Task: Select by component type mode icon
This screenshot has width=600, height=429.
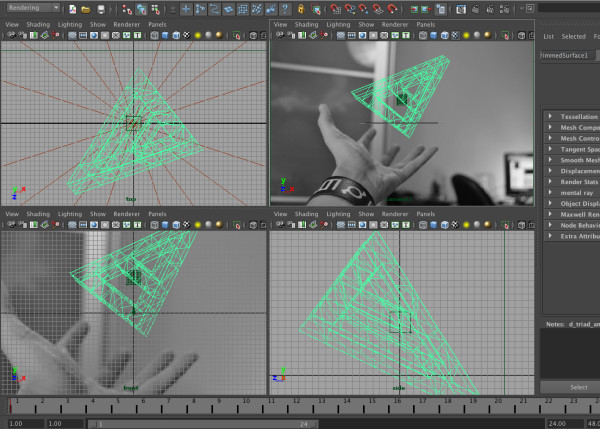Action: (155, 9)
